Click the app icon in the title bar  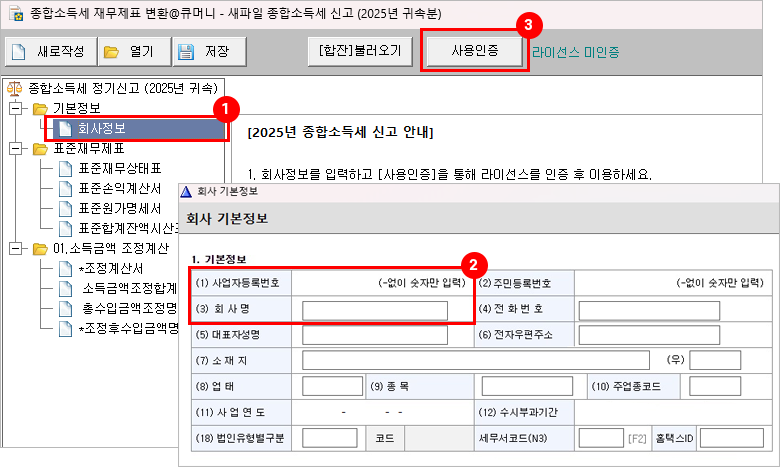[x=16, y=13]
